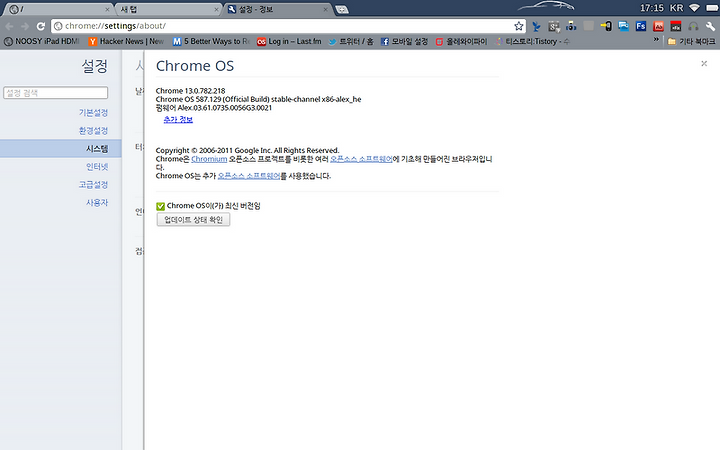Viewport: 720px width, 450px height.
Task: Open the Facebook 모바일 설정 bookmark
Action: pyautogui.click(x=404, y=41)
